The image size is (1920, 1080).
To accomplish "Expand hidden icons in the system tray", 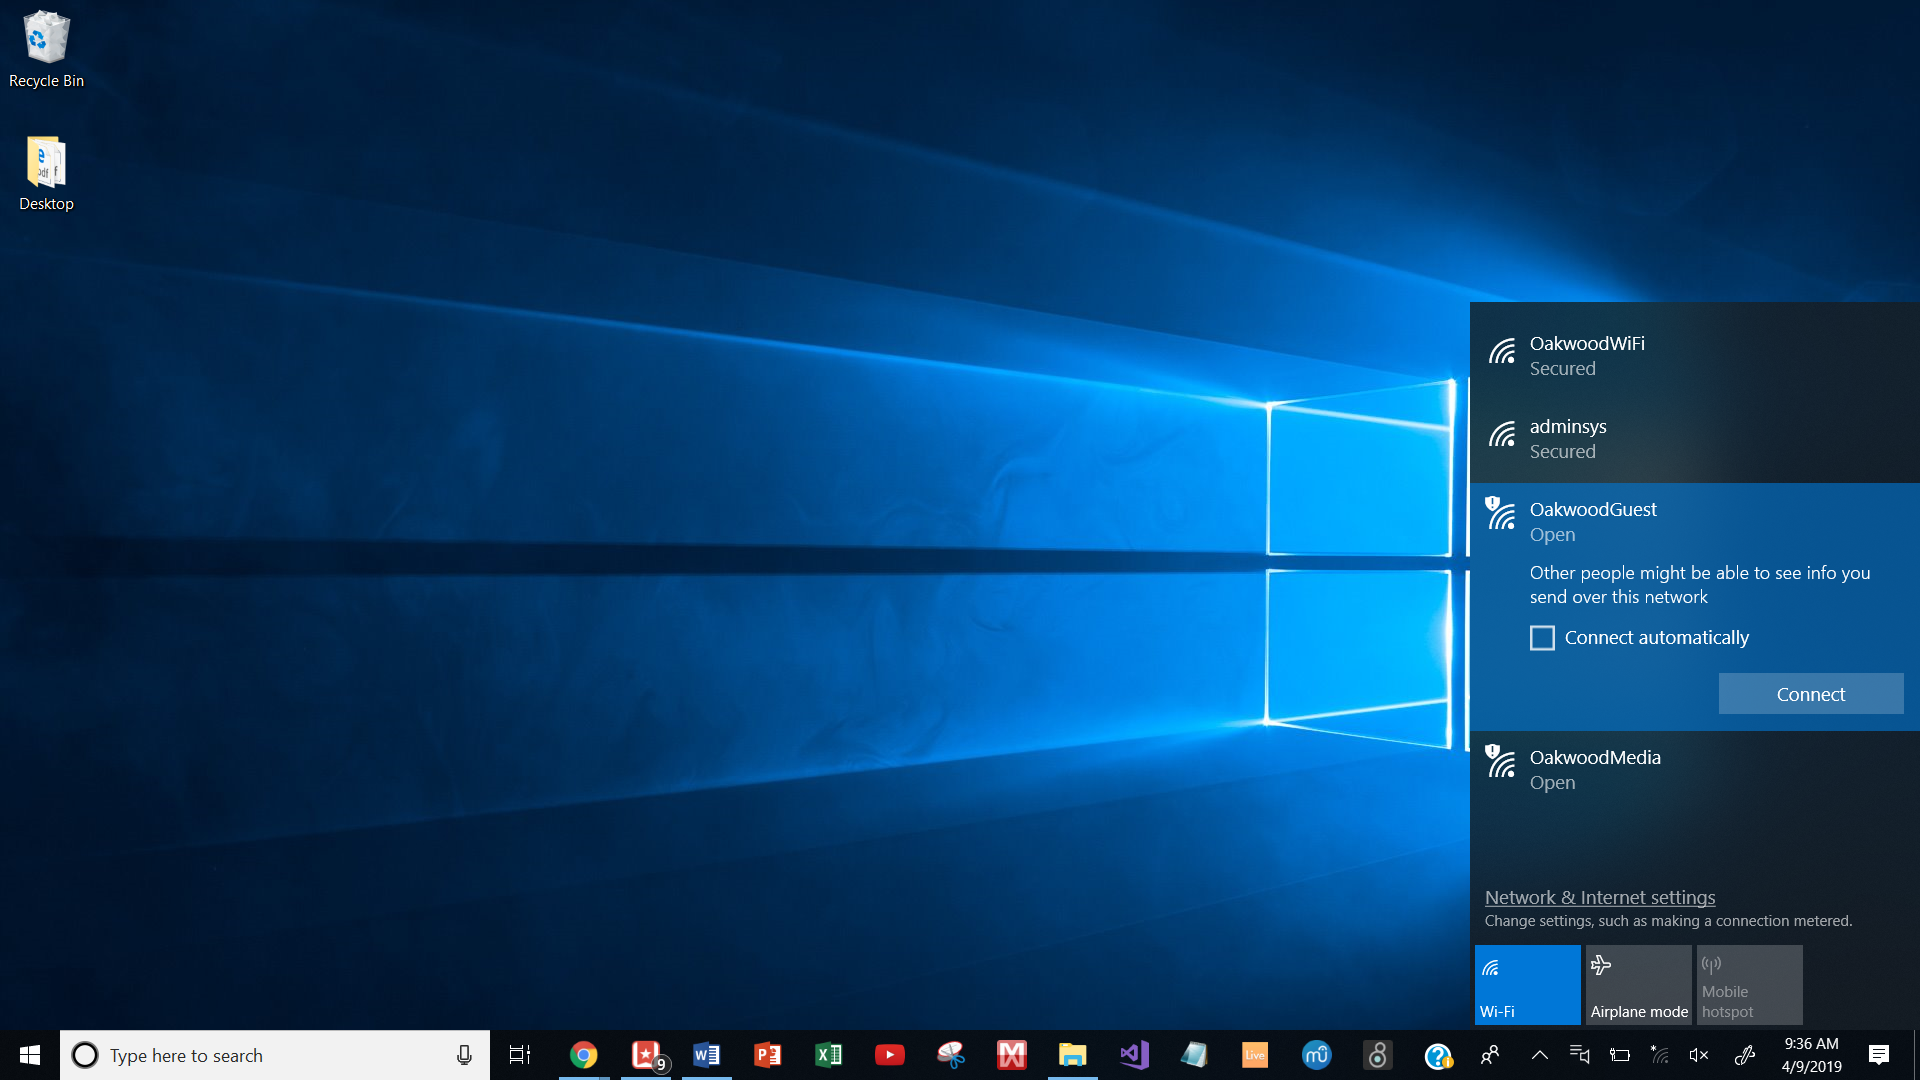I will [x=1540, y=1054].
